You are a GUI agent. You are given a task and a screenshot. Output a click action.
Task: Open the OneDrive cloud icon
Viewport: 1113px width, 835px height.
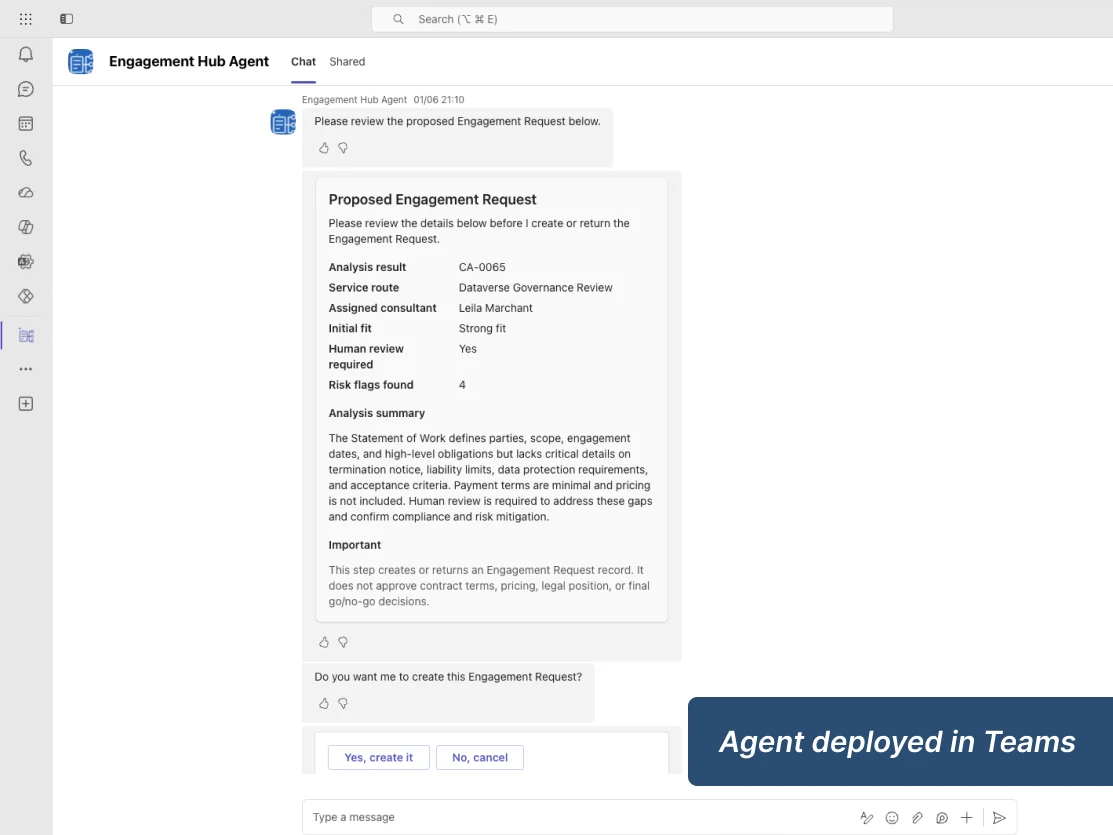(26, 192)
